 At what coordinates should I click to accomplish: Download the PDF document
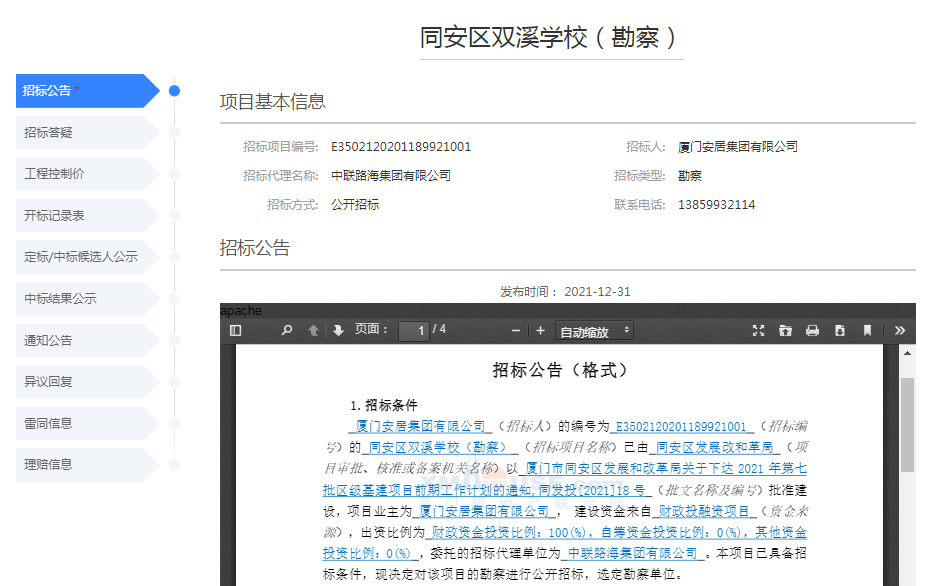pyautogui.click(x=840, y=331)
